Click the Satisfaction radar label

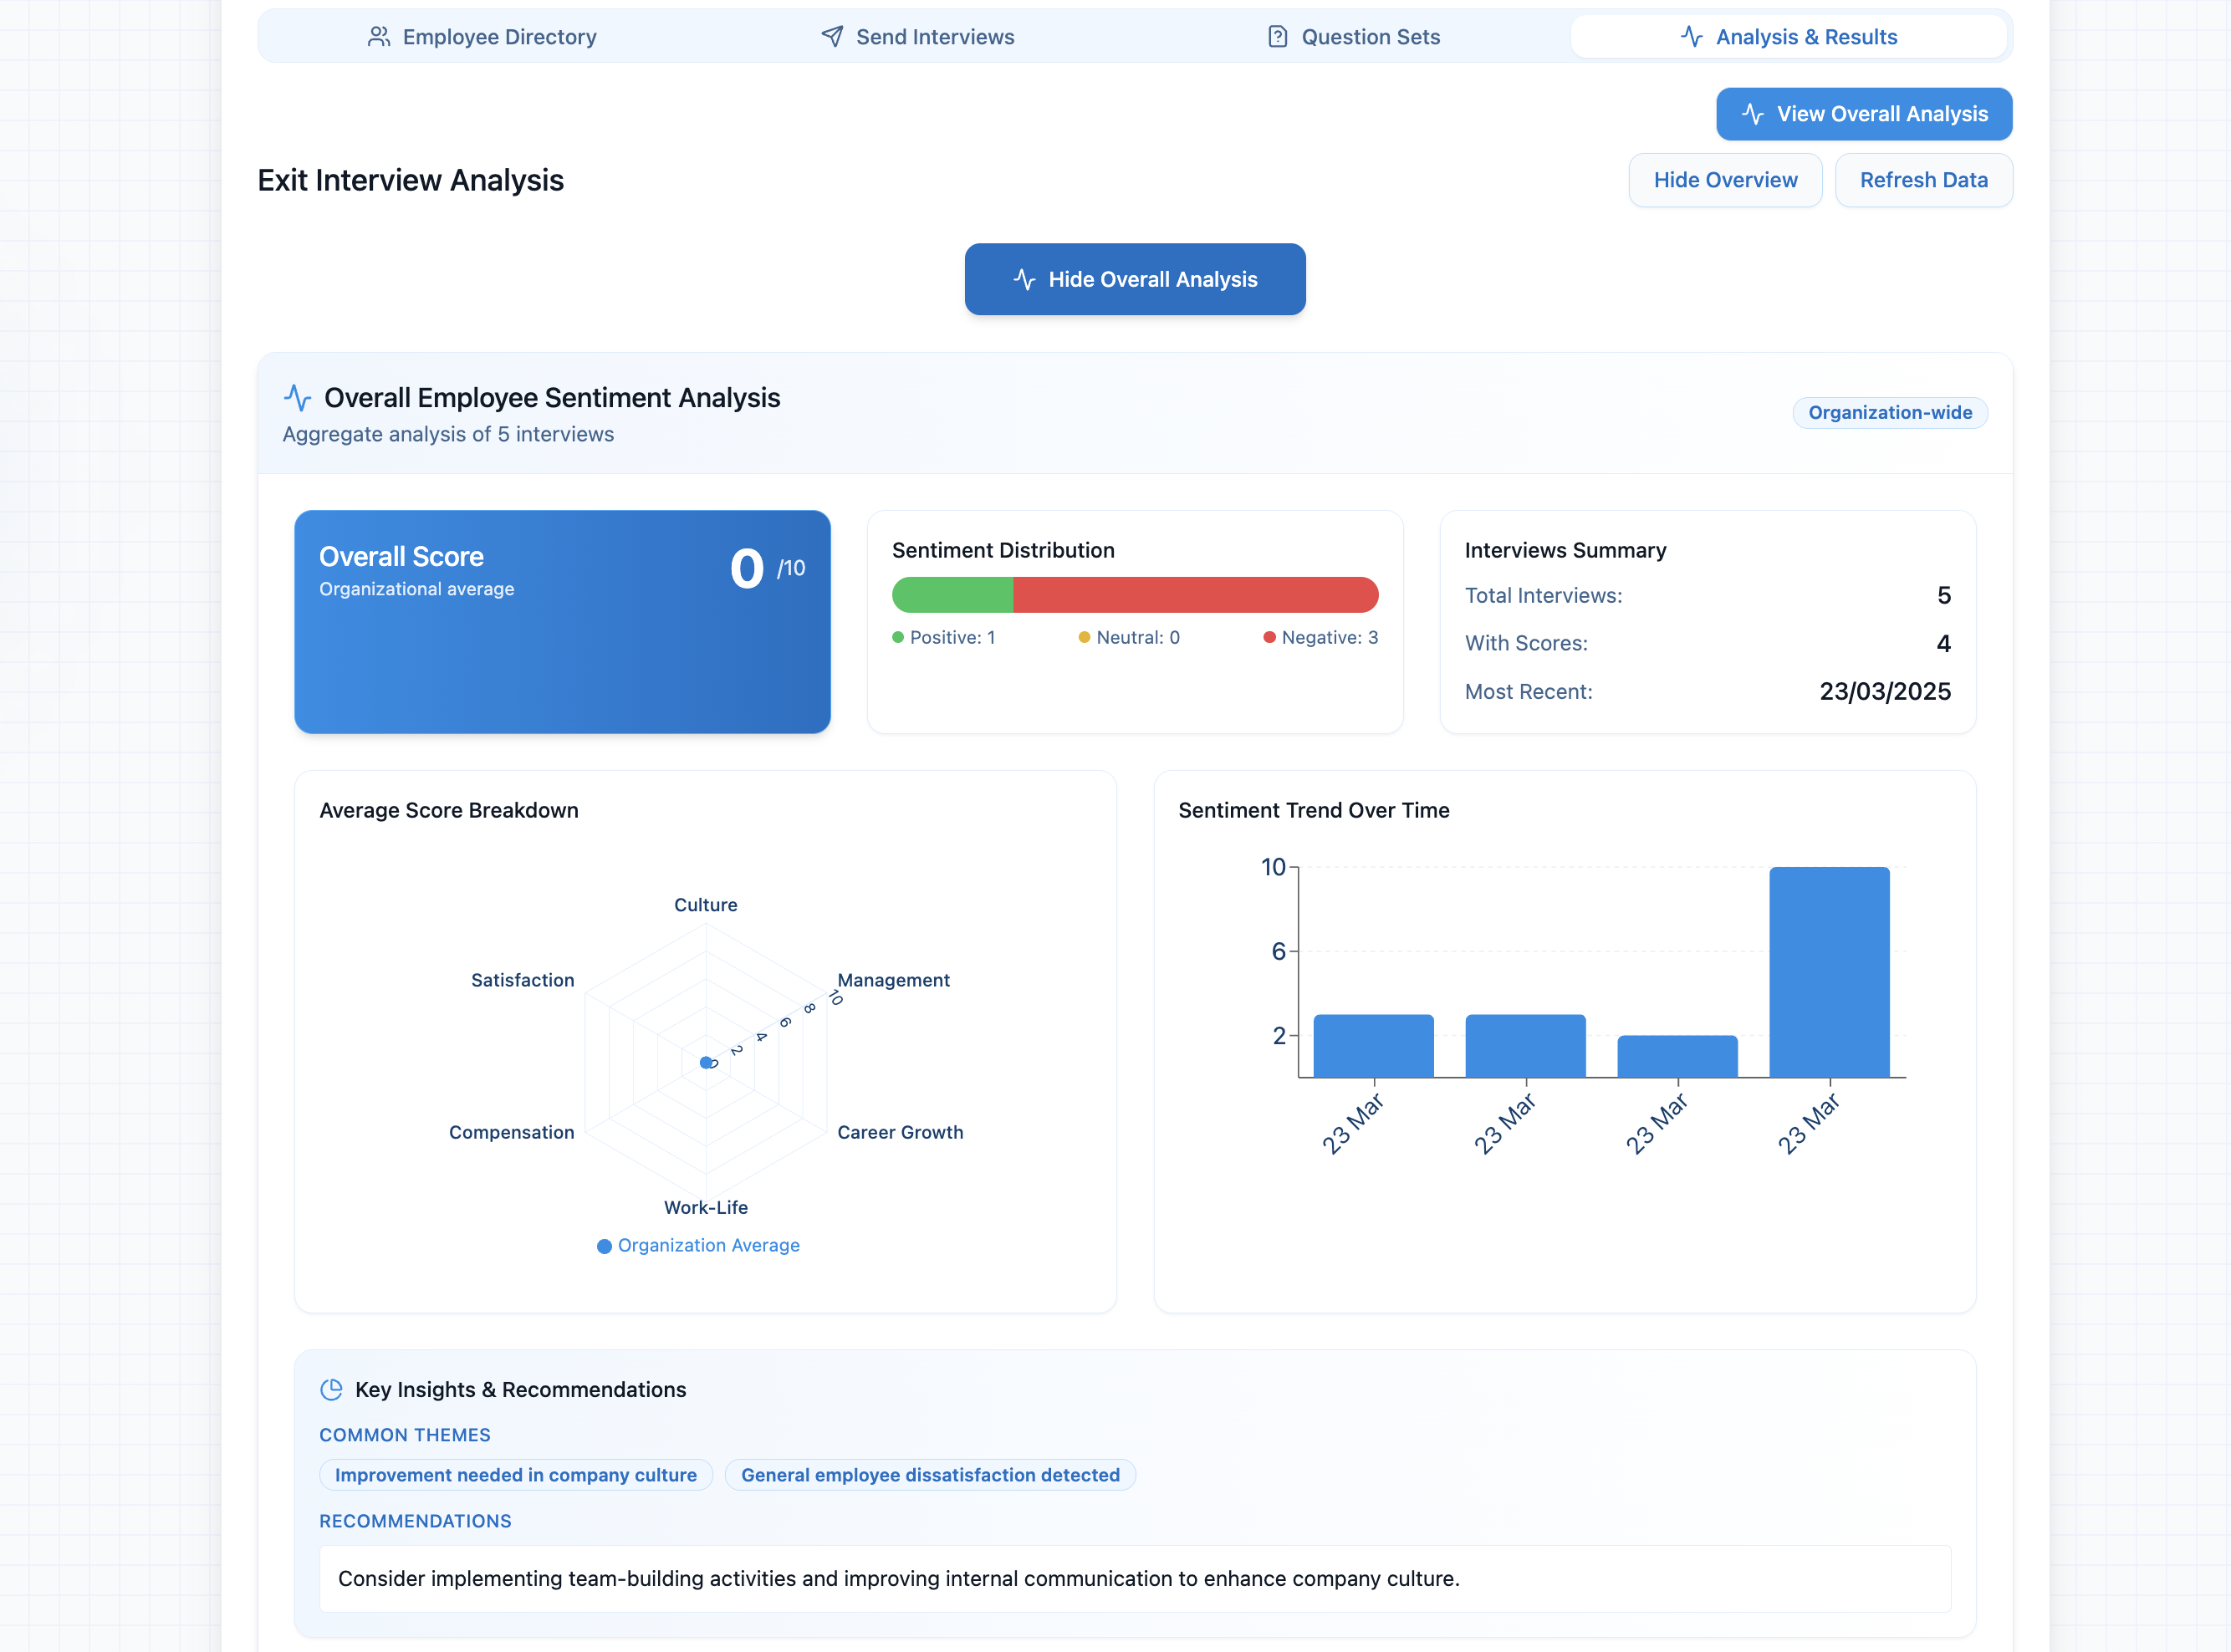click(522, 981)
